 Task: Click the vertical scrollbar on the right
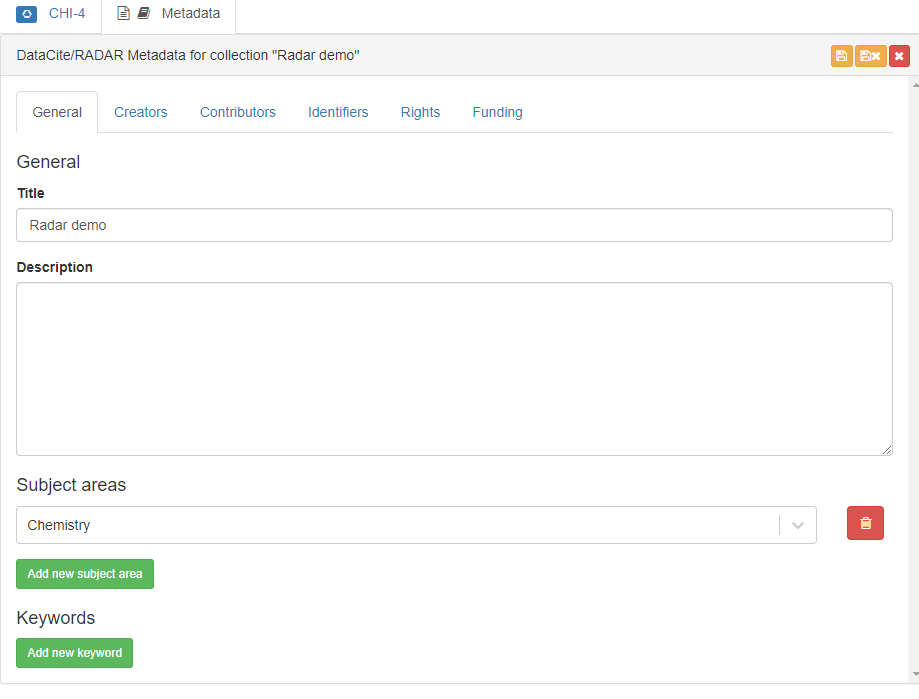tap(913, 380)
